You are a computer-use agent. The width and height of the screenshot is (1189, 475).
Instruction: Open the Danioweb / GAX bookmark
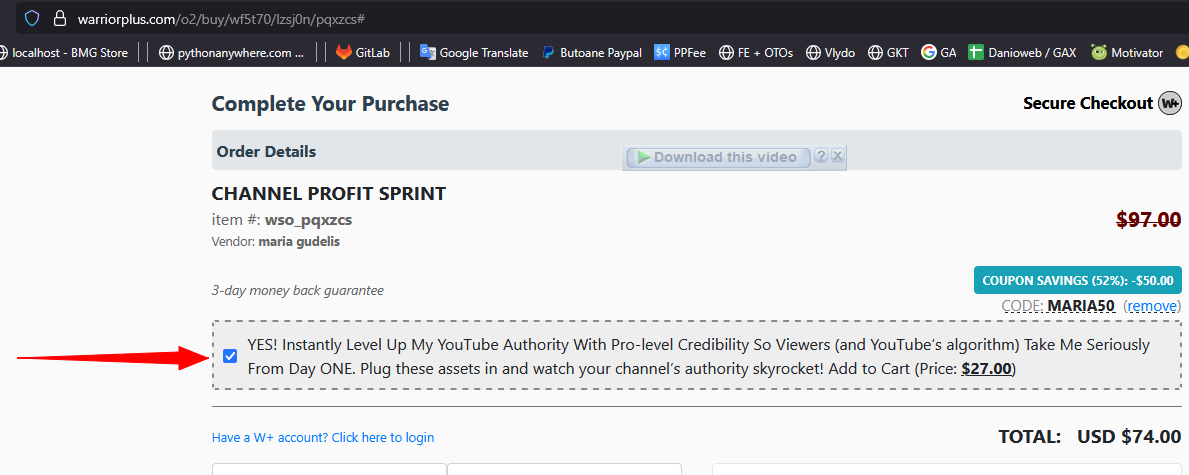[1021, 53]
